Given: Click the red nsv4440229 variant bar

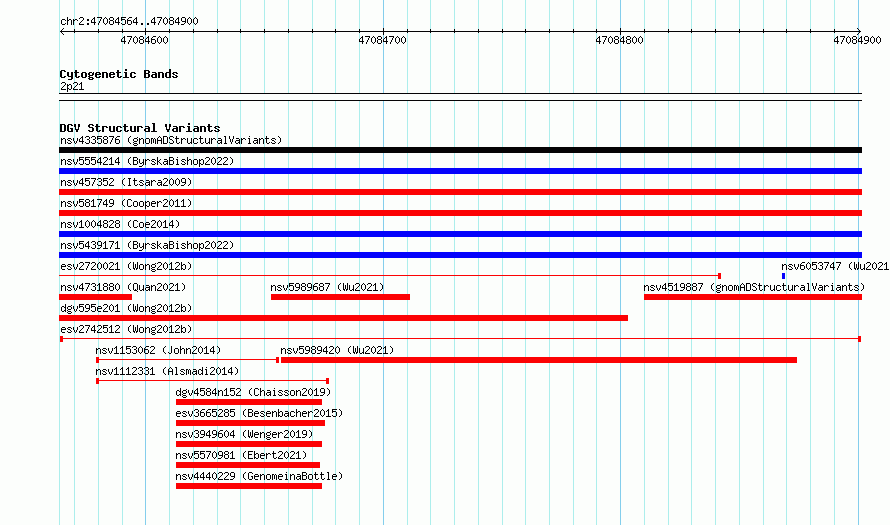Looking at the screenshot, I should point(249,486).
